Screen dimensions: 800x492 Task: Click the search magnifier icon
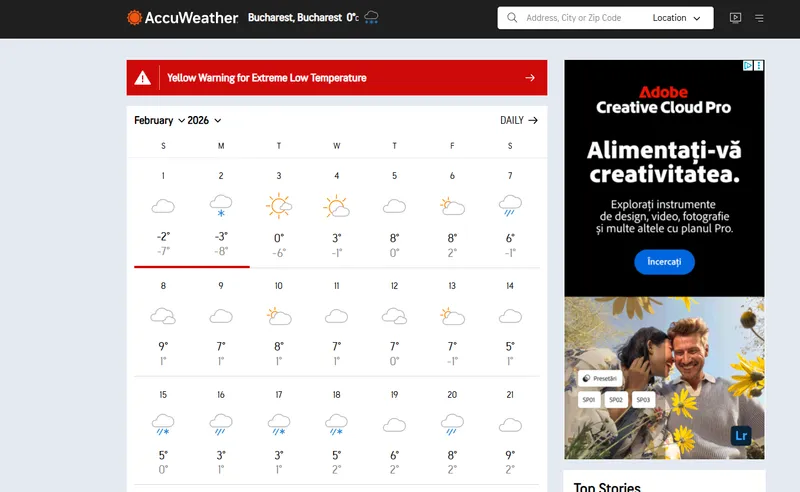point(512,18)
